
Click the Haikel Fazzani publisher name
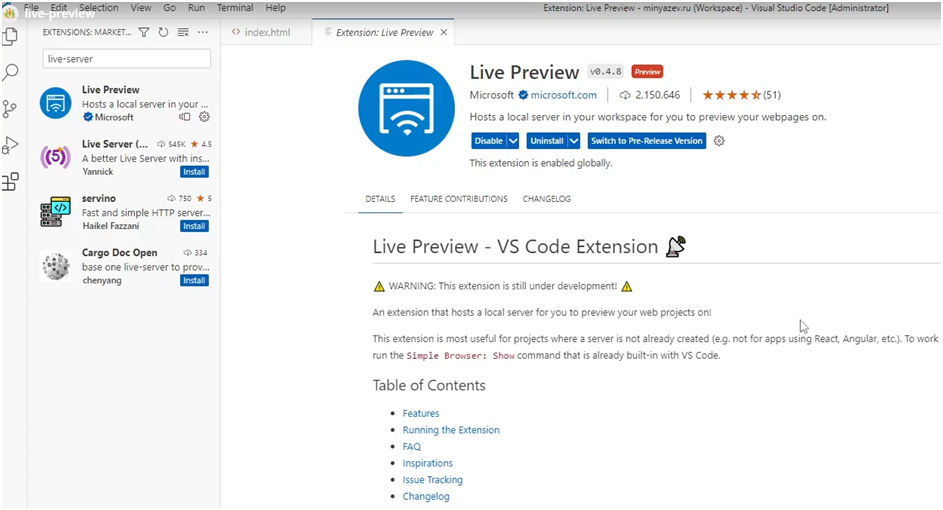111,226
